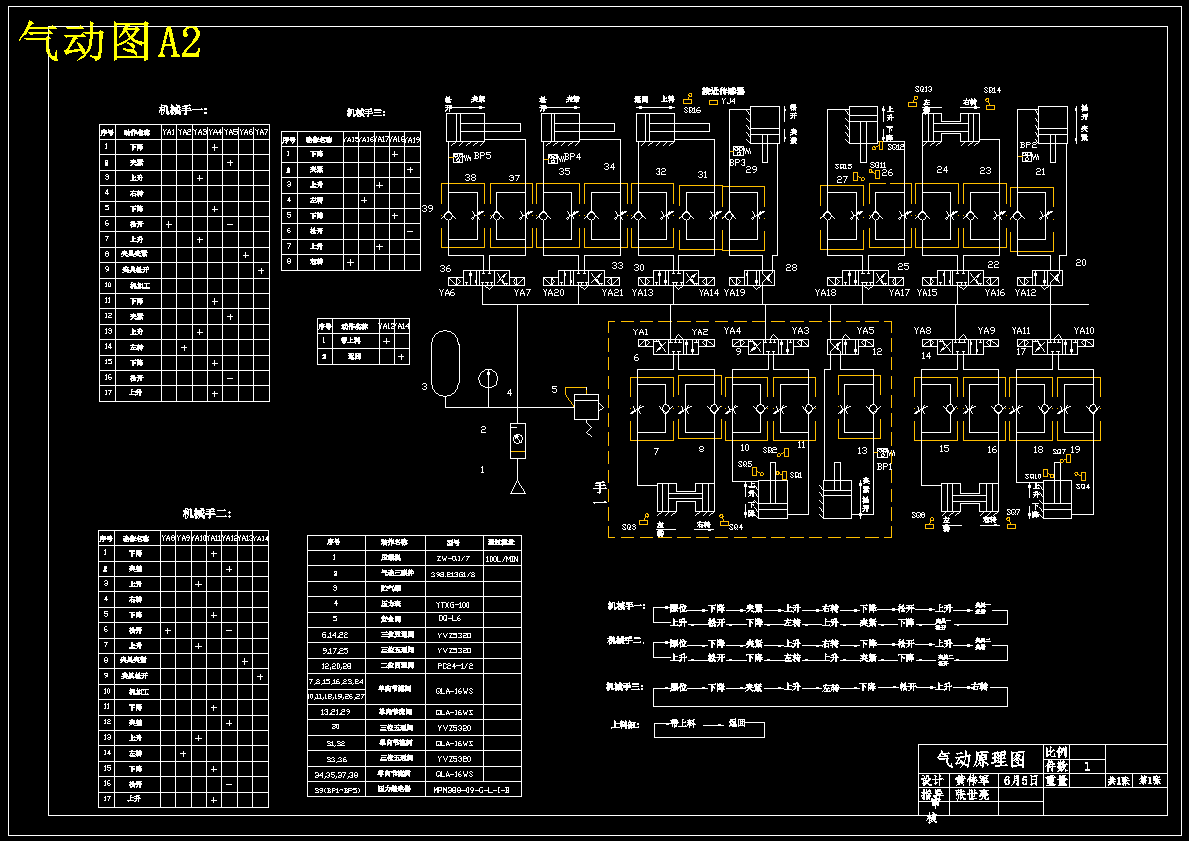This screenshot has height=841, width=1189.
Task: Click the solenoid valve between YA20 and YA21
Action: coord(582,278)
